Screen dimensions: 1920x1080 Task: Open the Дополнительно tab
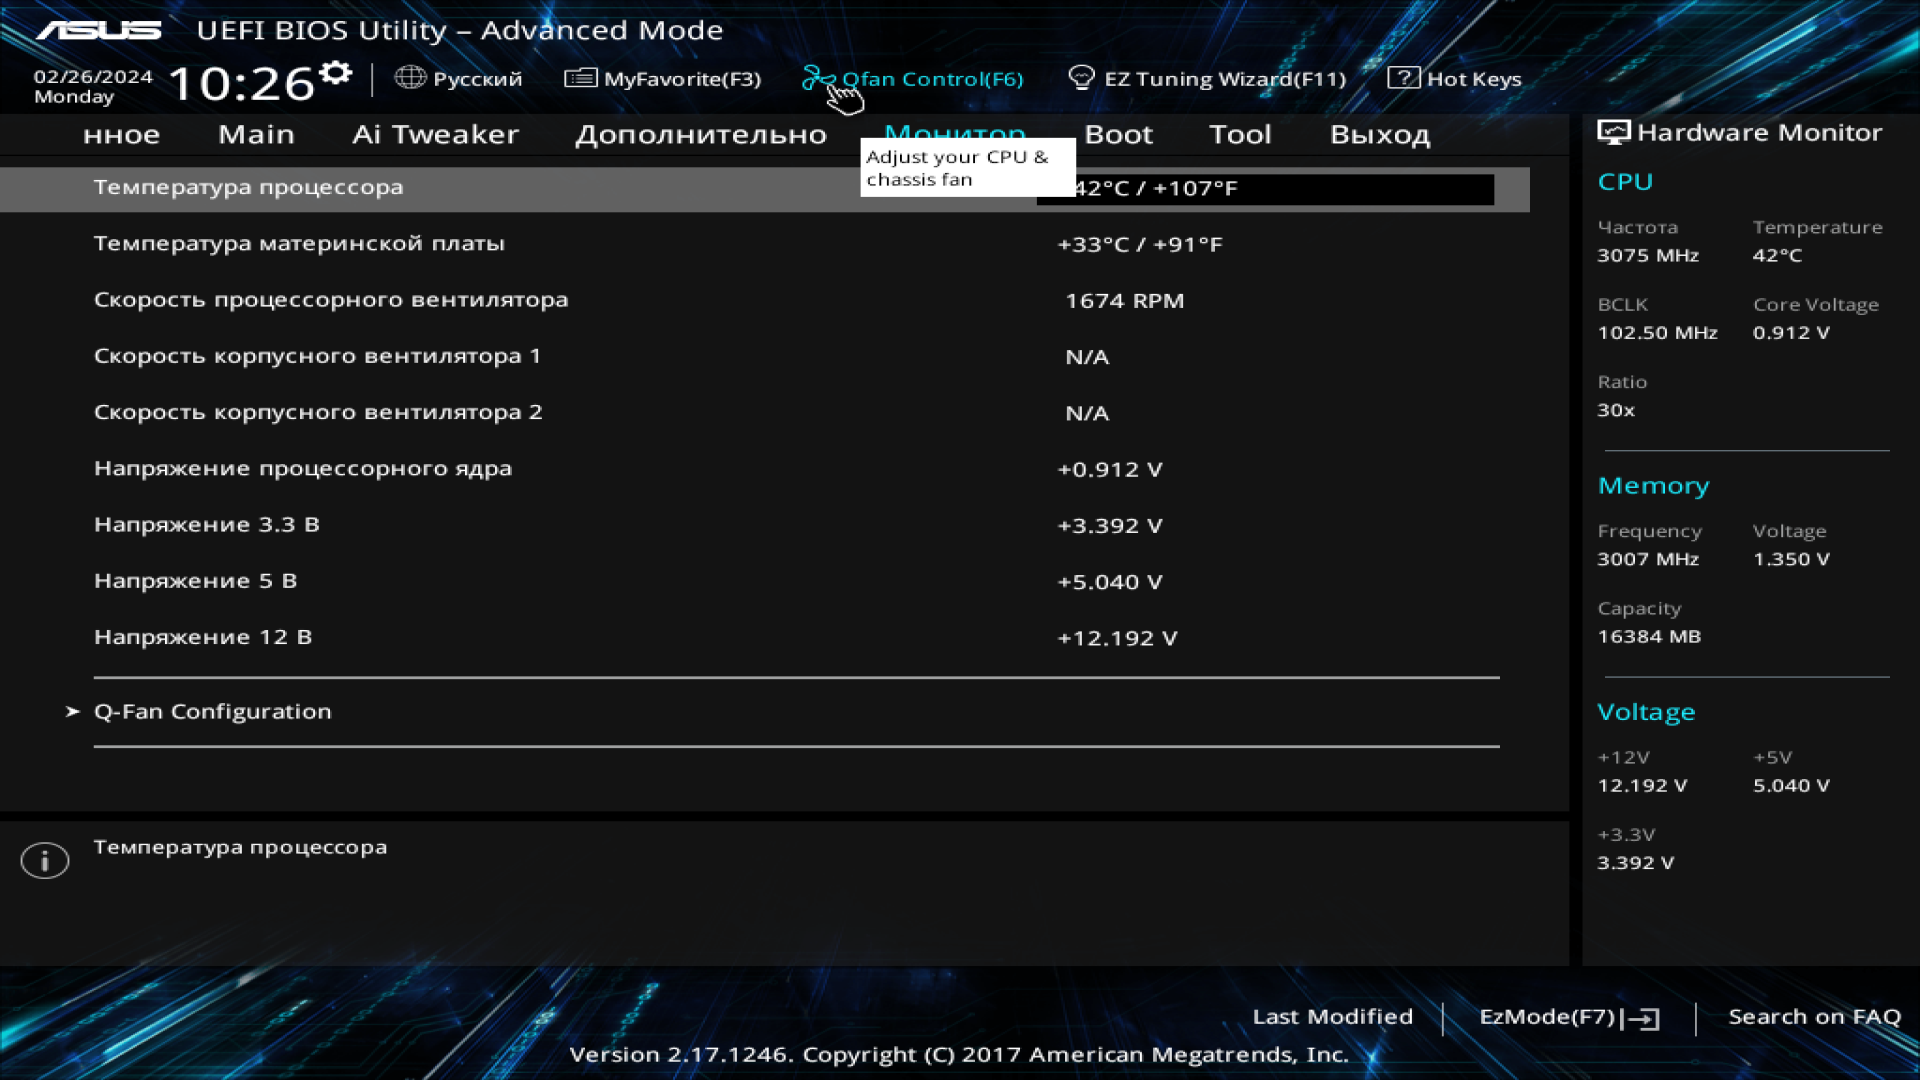point(700,134)
